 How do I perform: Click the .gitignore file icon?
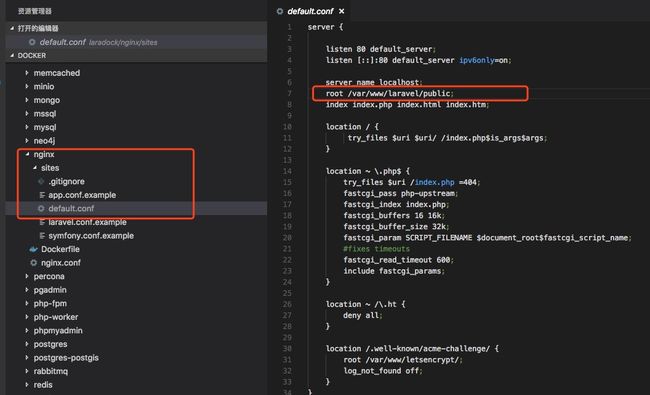click(41, 181)
